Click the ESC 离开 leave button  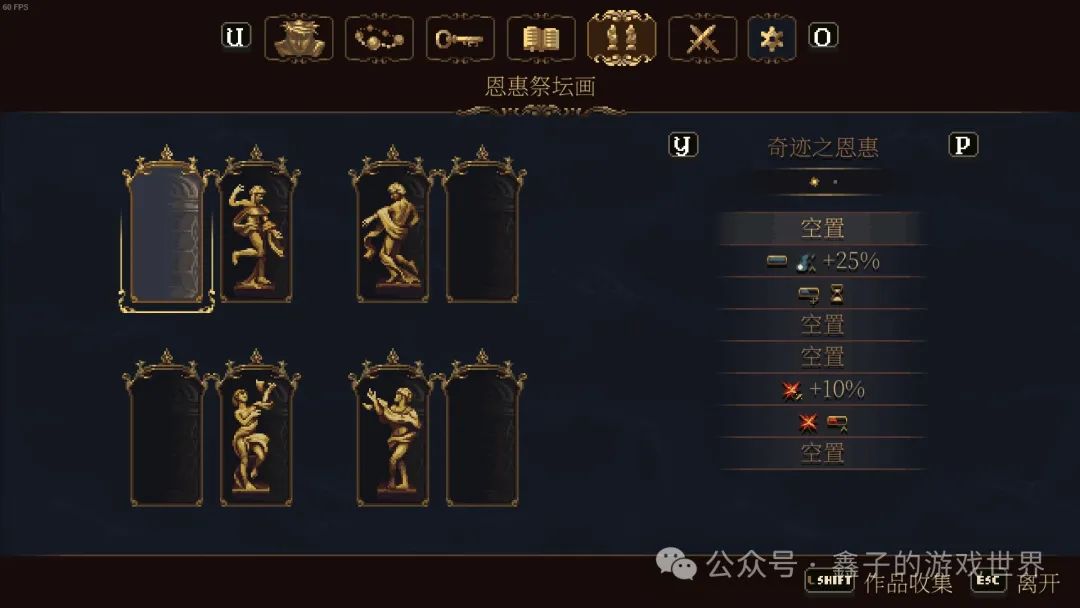(1015, 583)
